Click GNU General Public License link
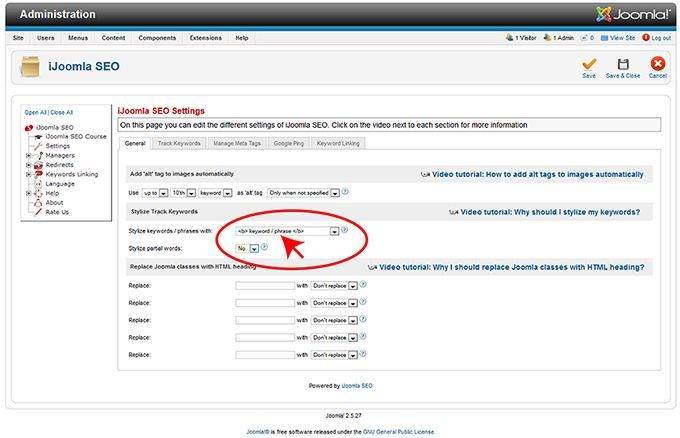The width and height of the screenshot is (680, 438). [x=399, y=432]
